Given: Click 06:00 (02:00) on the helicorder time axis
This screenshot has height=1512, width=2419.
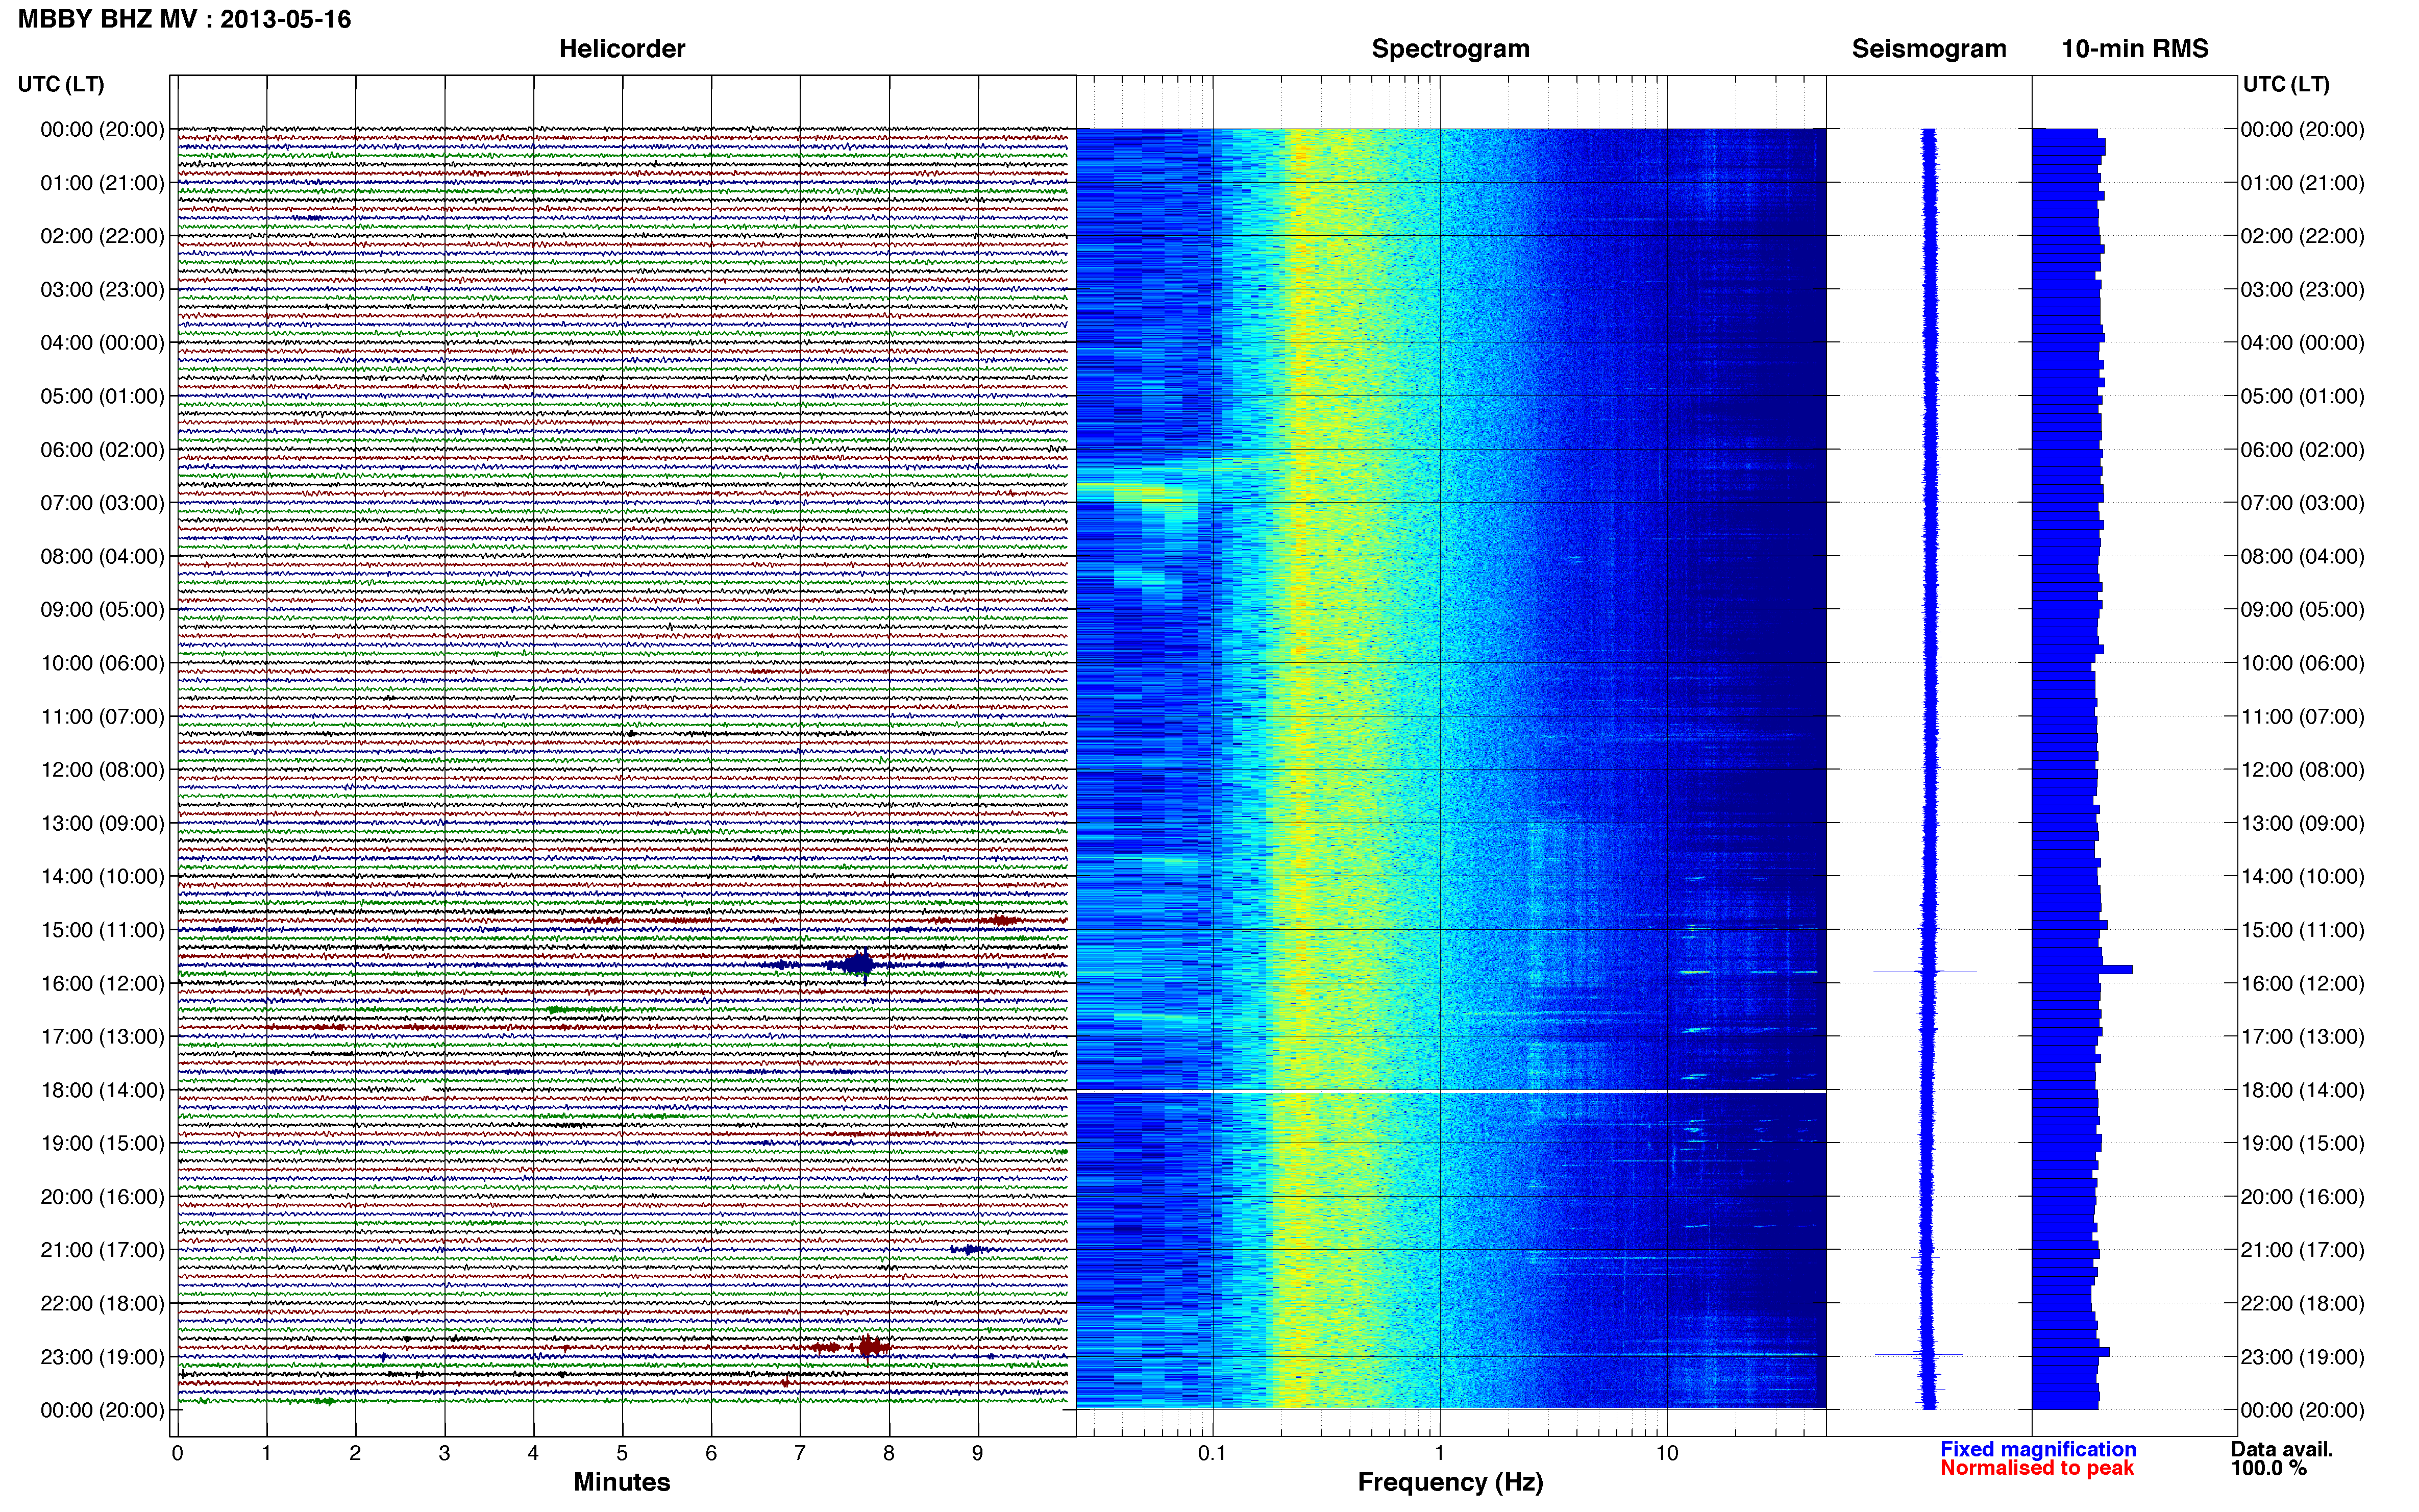Looking at the screenshot, I should (102, 450).
